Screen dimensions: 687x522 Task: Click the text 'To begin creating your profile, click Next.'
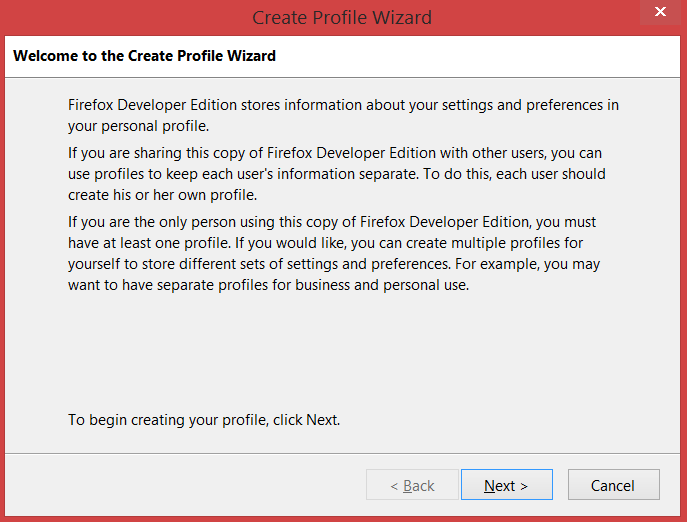[204, 420]
